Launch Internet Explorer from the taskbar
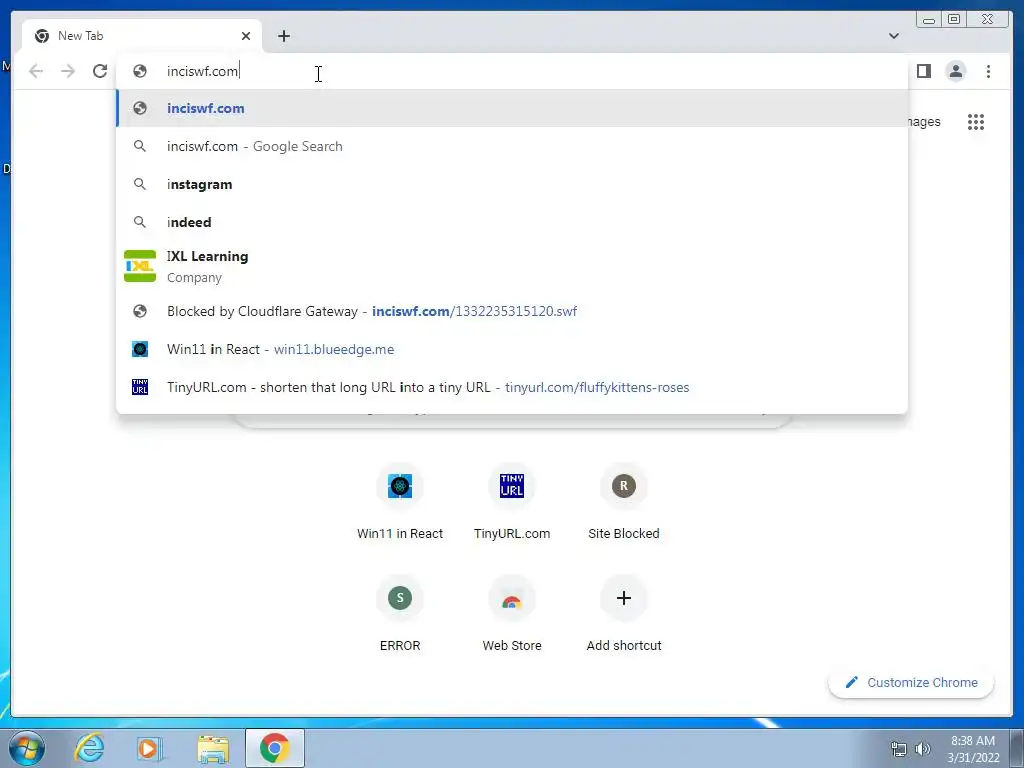 tap(89, 748)
